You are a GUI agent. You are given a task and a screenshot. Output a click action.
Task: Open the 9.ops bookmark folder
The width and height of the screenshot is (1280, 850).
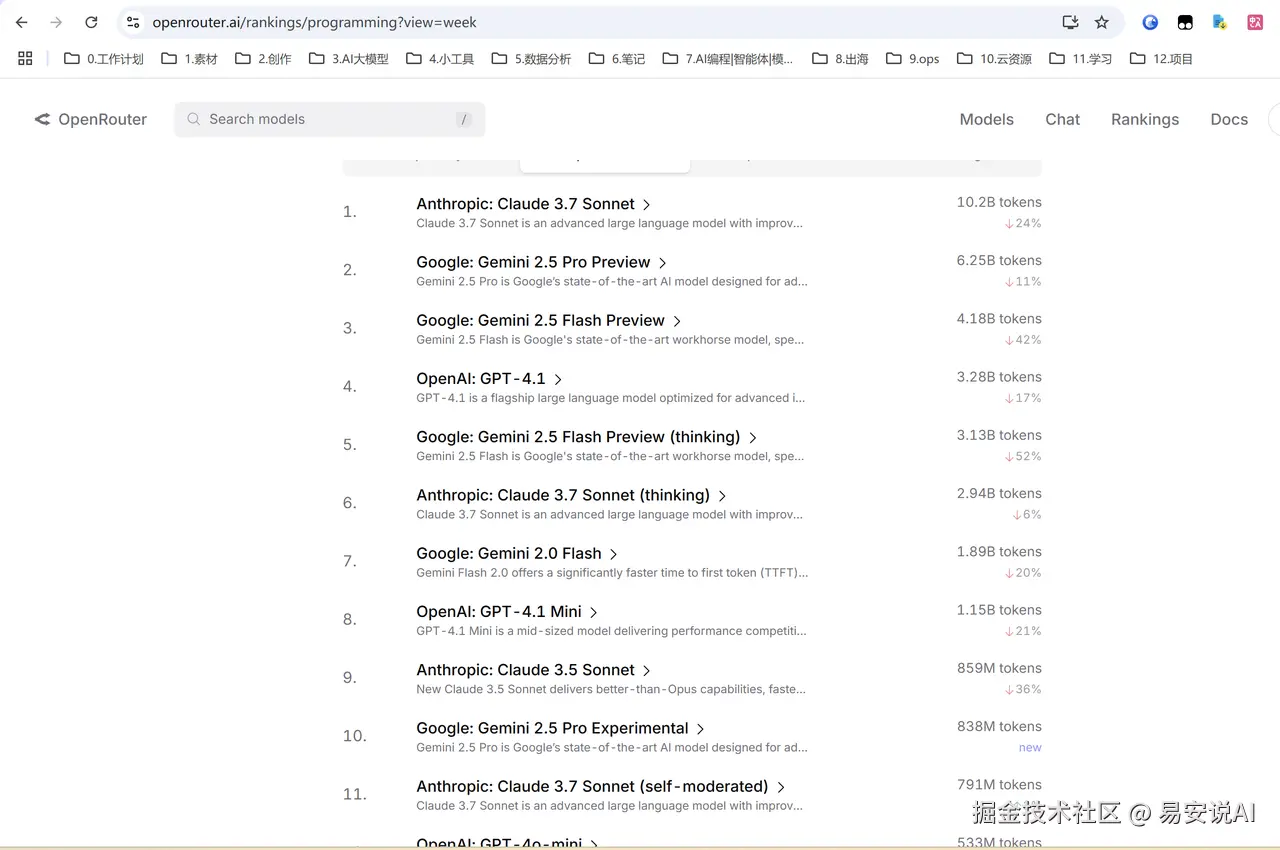(912, 59)
